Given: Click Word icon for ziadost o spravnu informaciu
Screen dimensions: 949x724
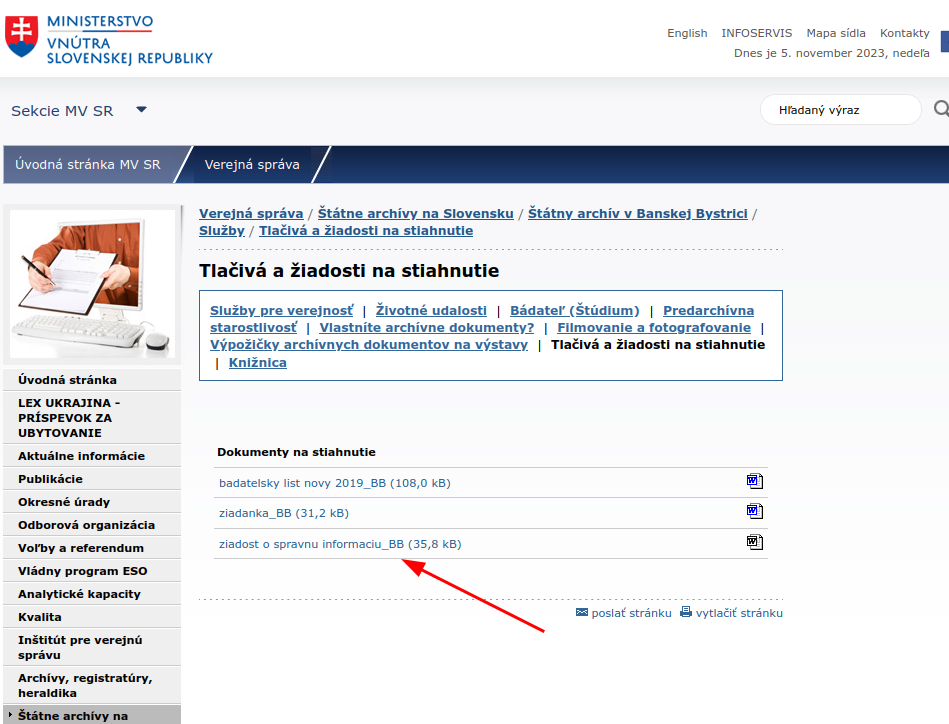Looking at the screenshot, I should (x=754, y=543).
